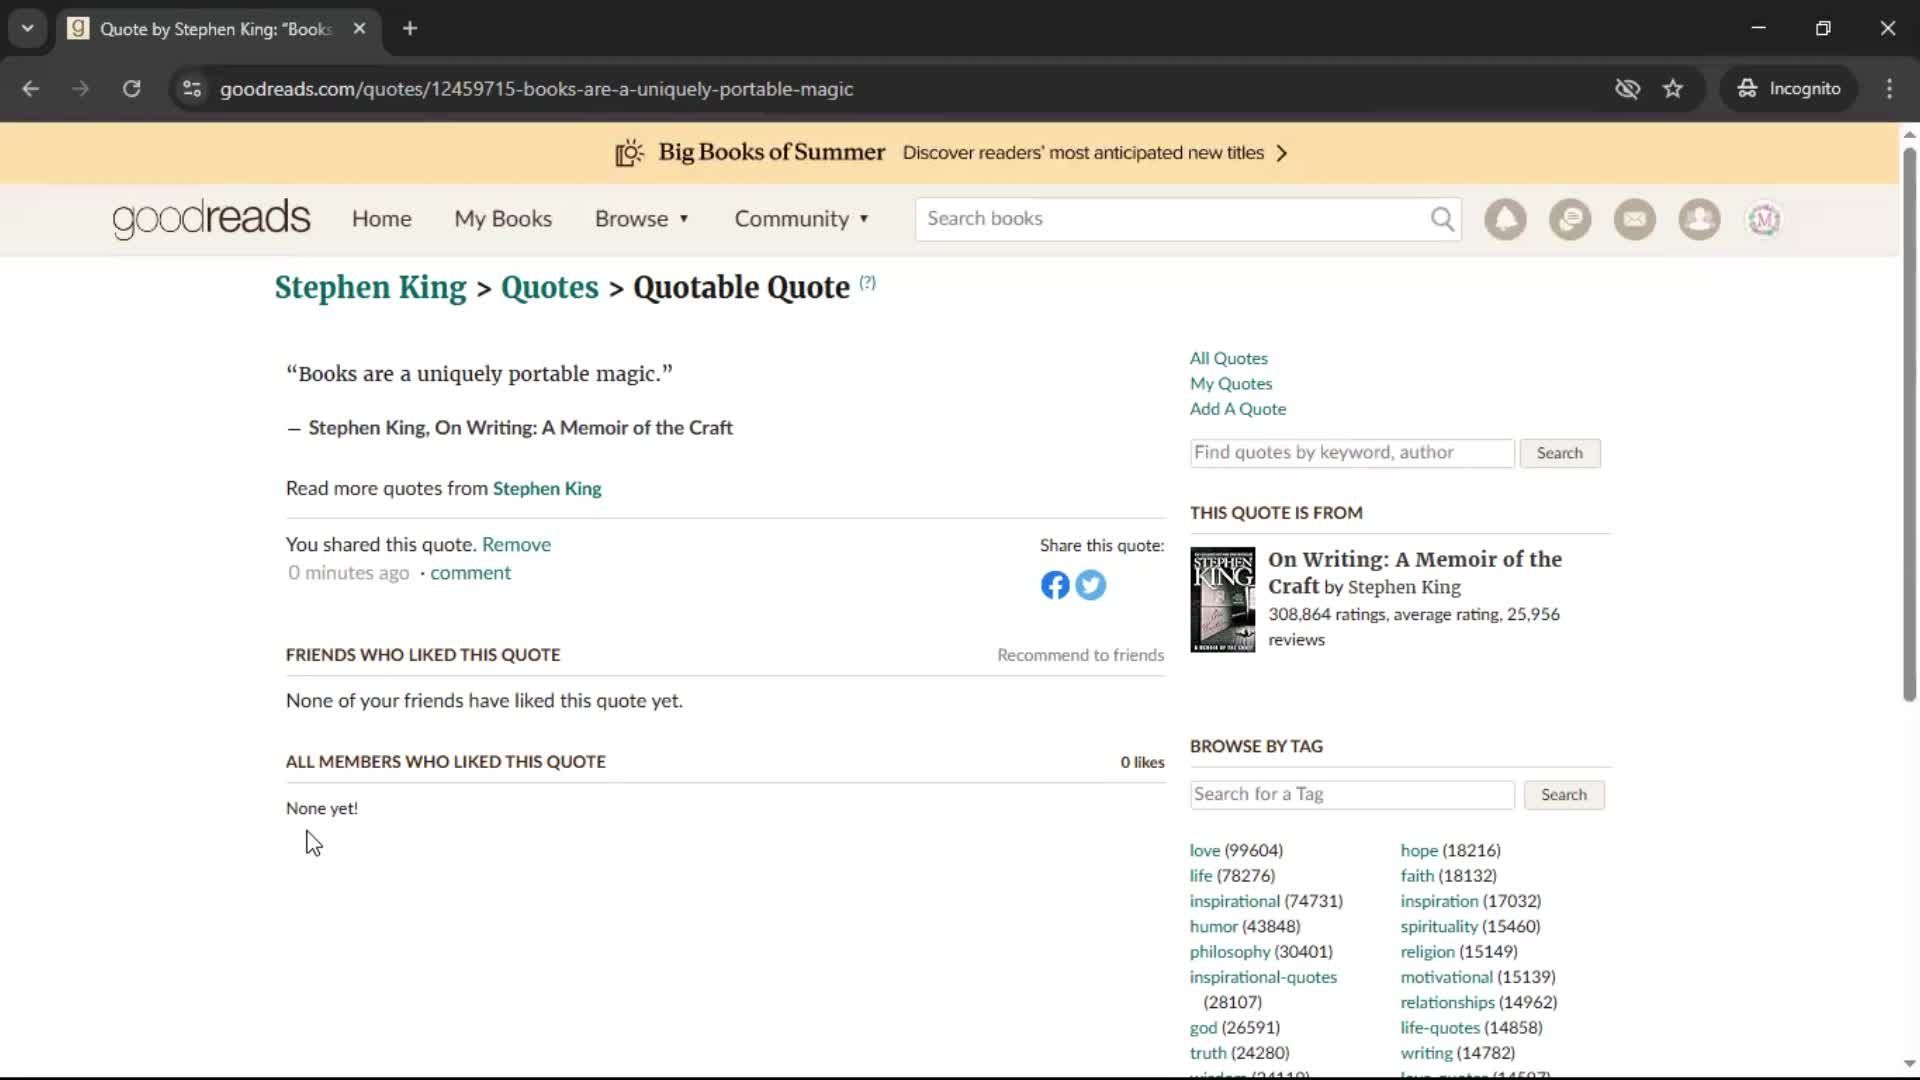
Task: Remove the shared quote
Action: [x=516, y=545]
